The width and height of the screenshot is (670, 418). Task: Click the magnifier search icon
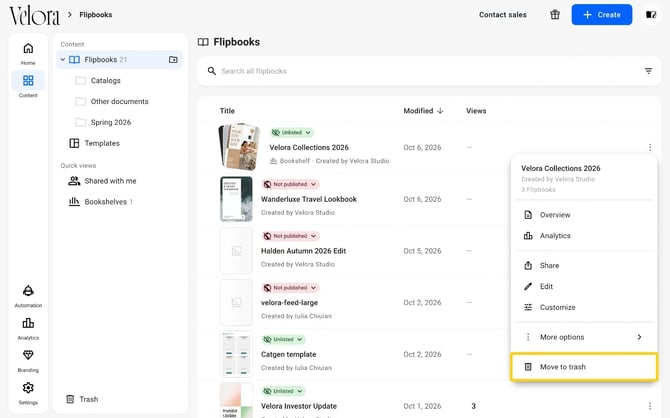pyautogui.click(x=212, y=71)
